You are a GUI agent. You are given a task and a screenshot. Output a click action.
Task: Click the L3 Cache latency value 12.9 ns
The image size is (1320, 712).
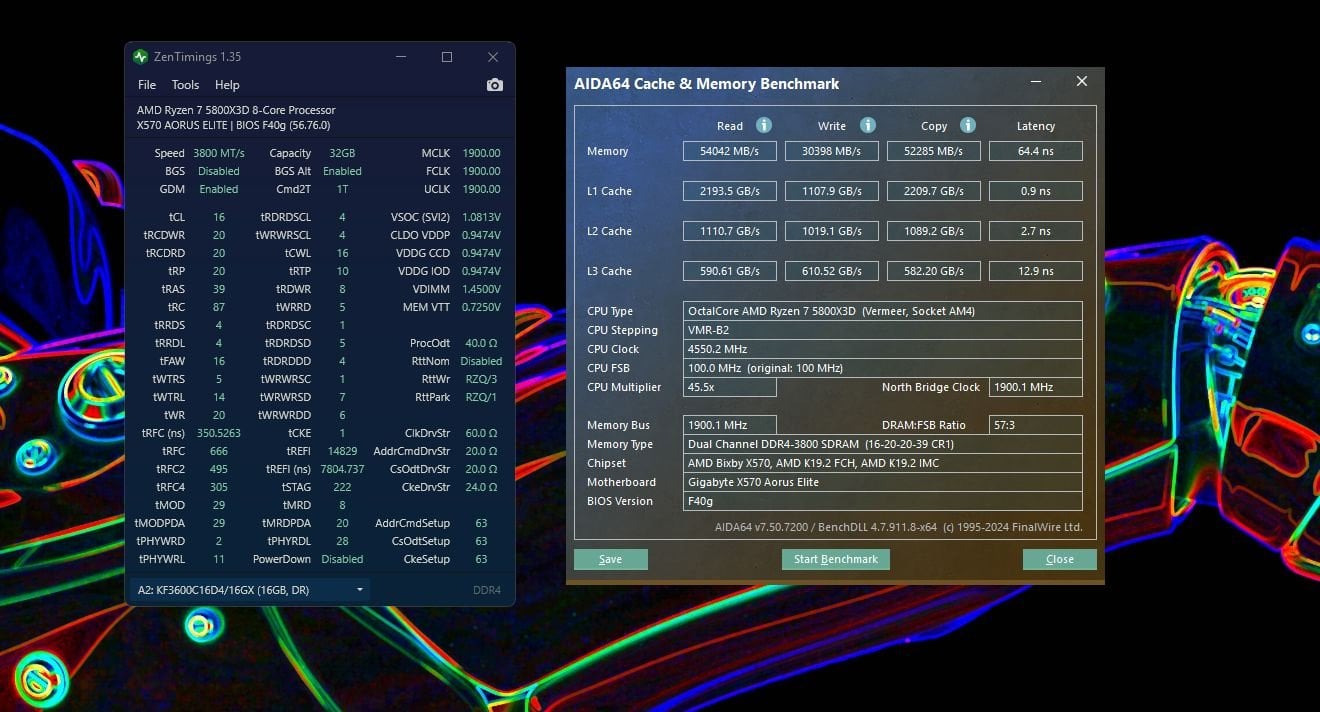click(x=1036, y=271)
